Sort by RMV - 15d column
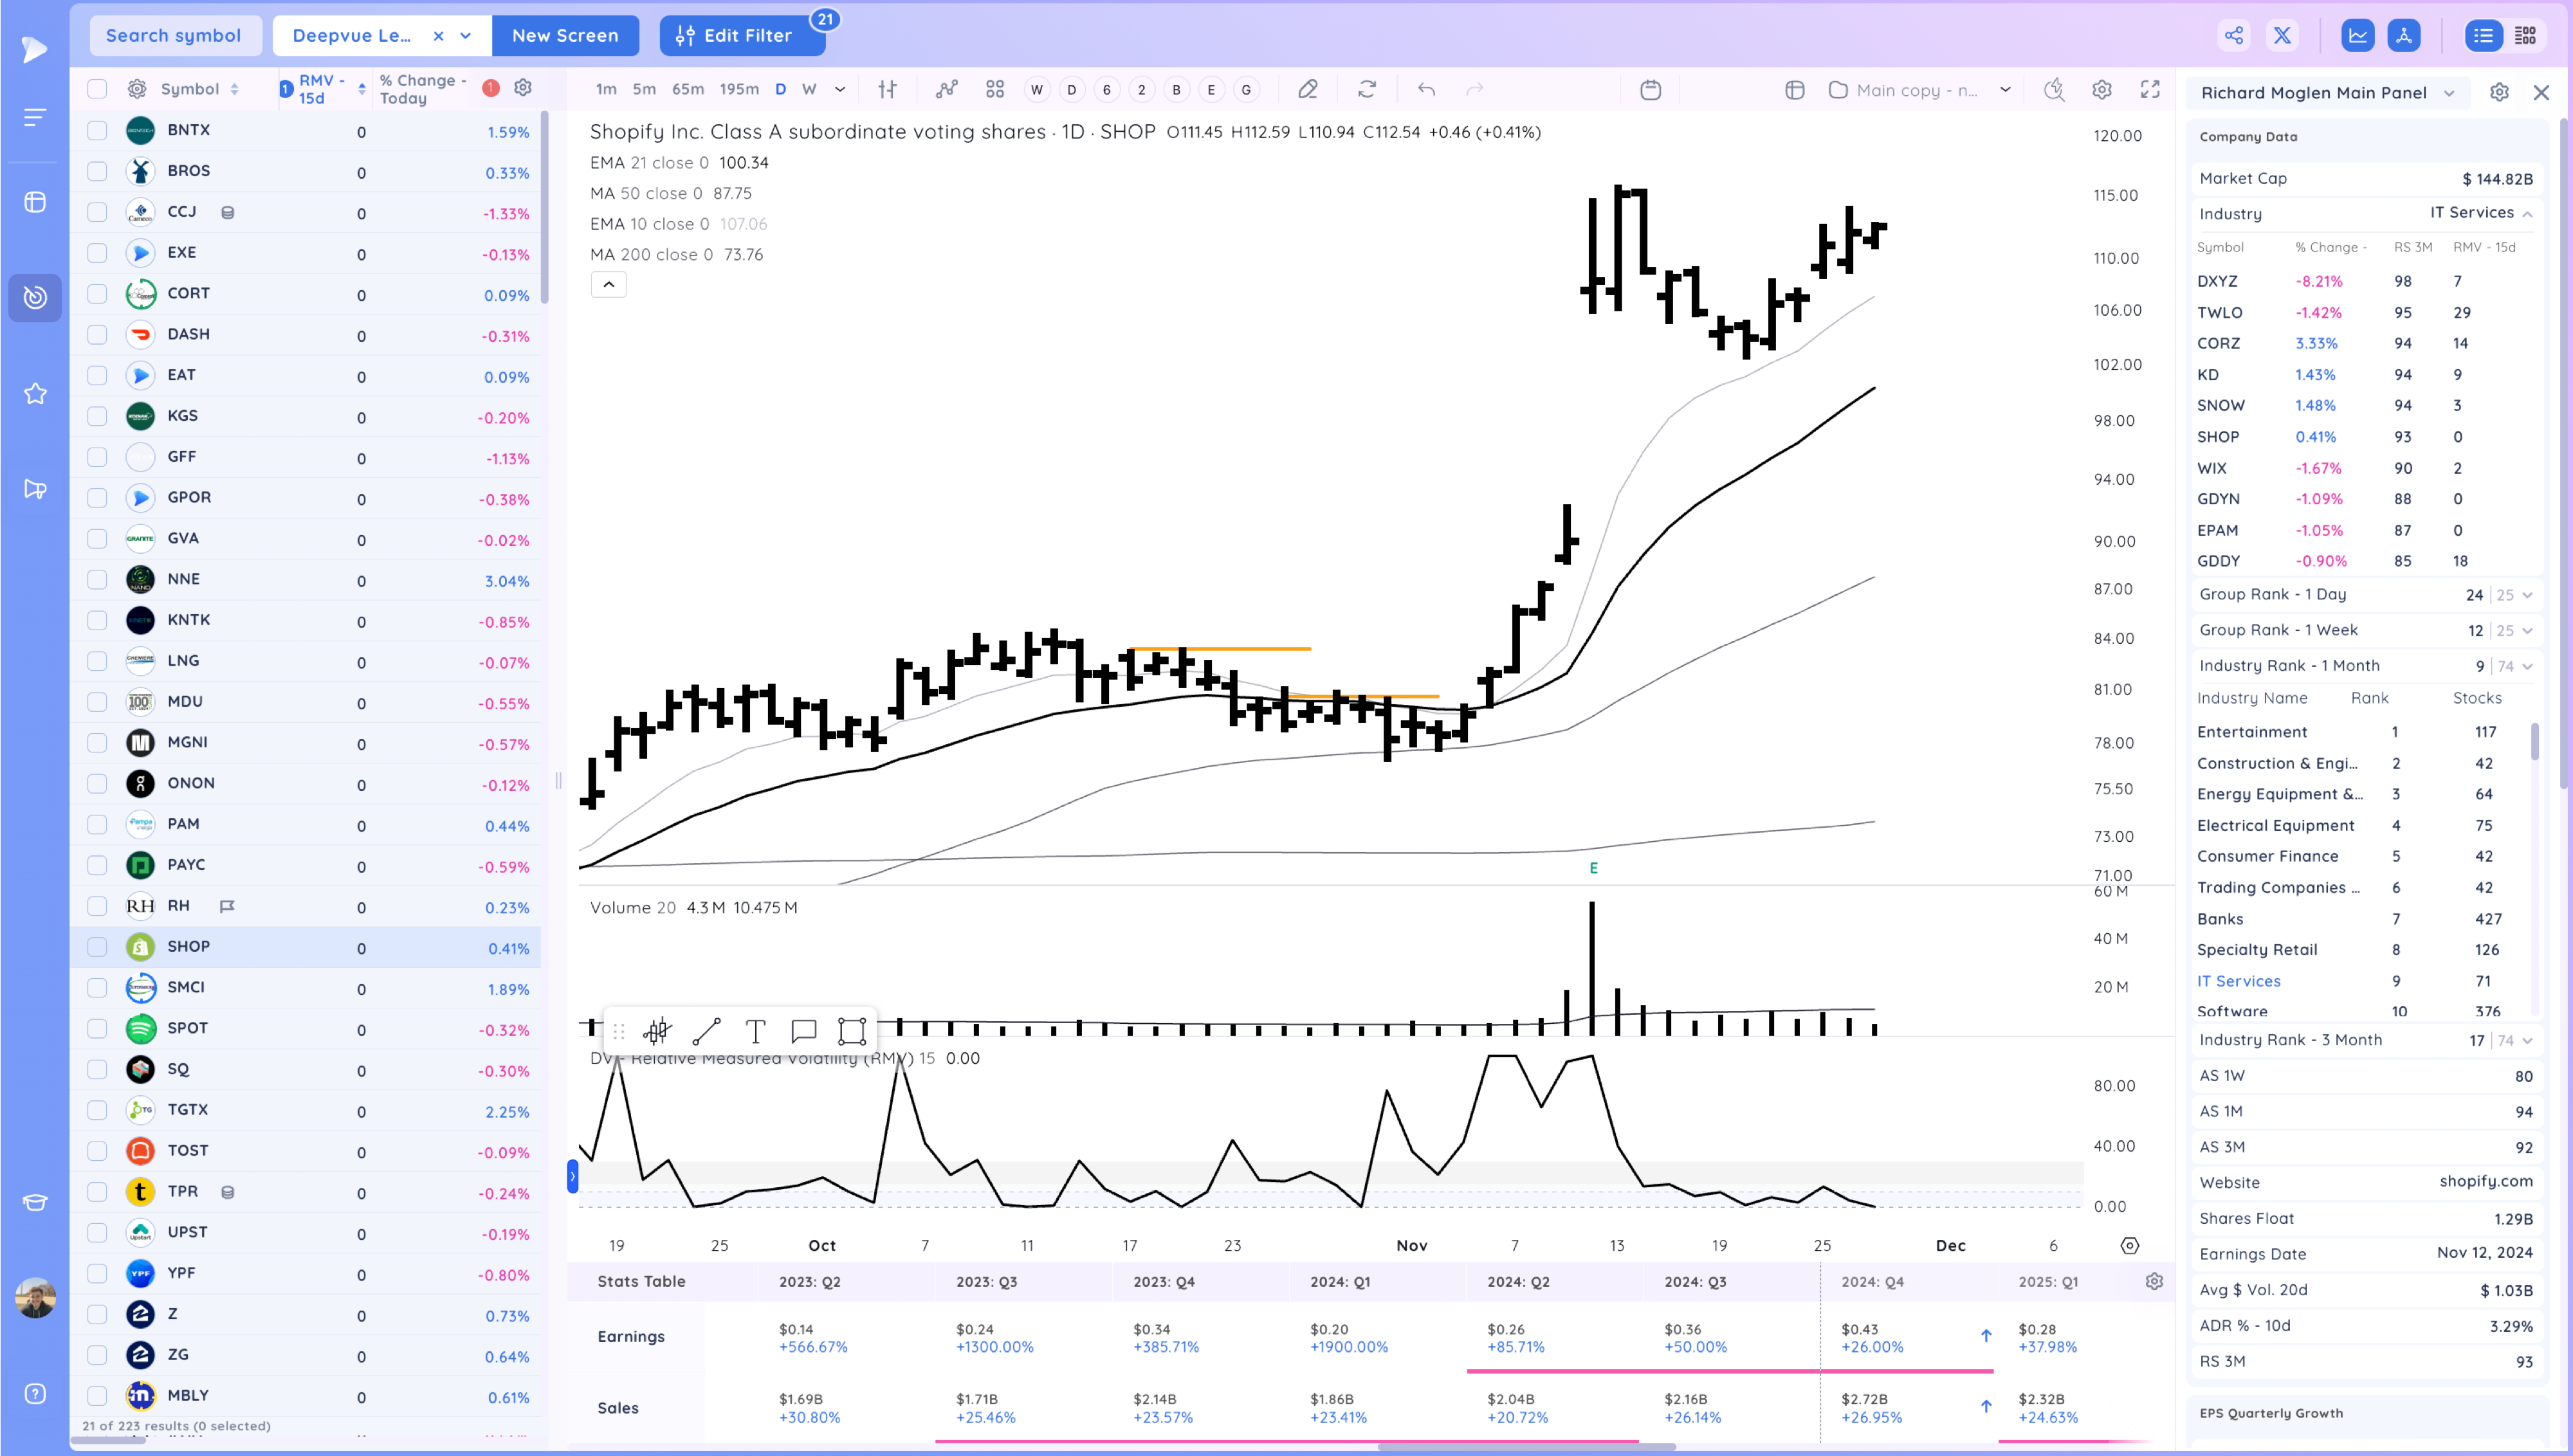Image resolution: width=2573 pixels, height=1456 pixels. (323, 89)
